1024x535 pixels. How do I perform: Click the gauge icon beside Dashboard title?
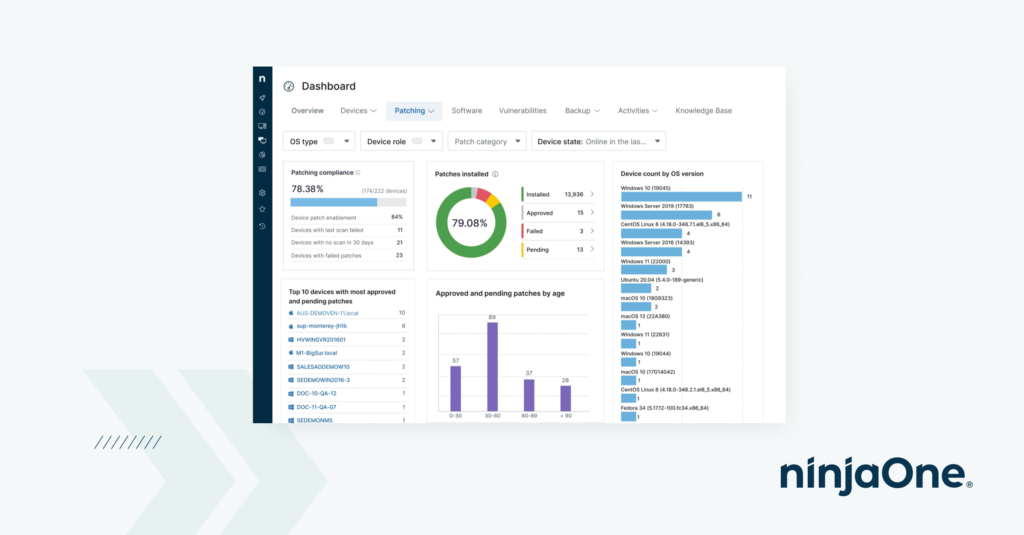289,86
